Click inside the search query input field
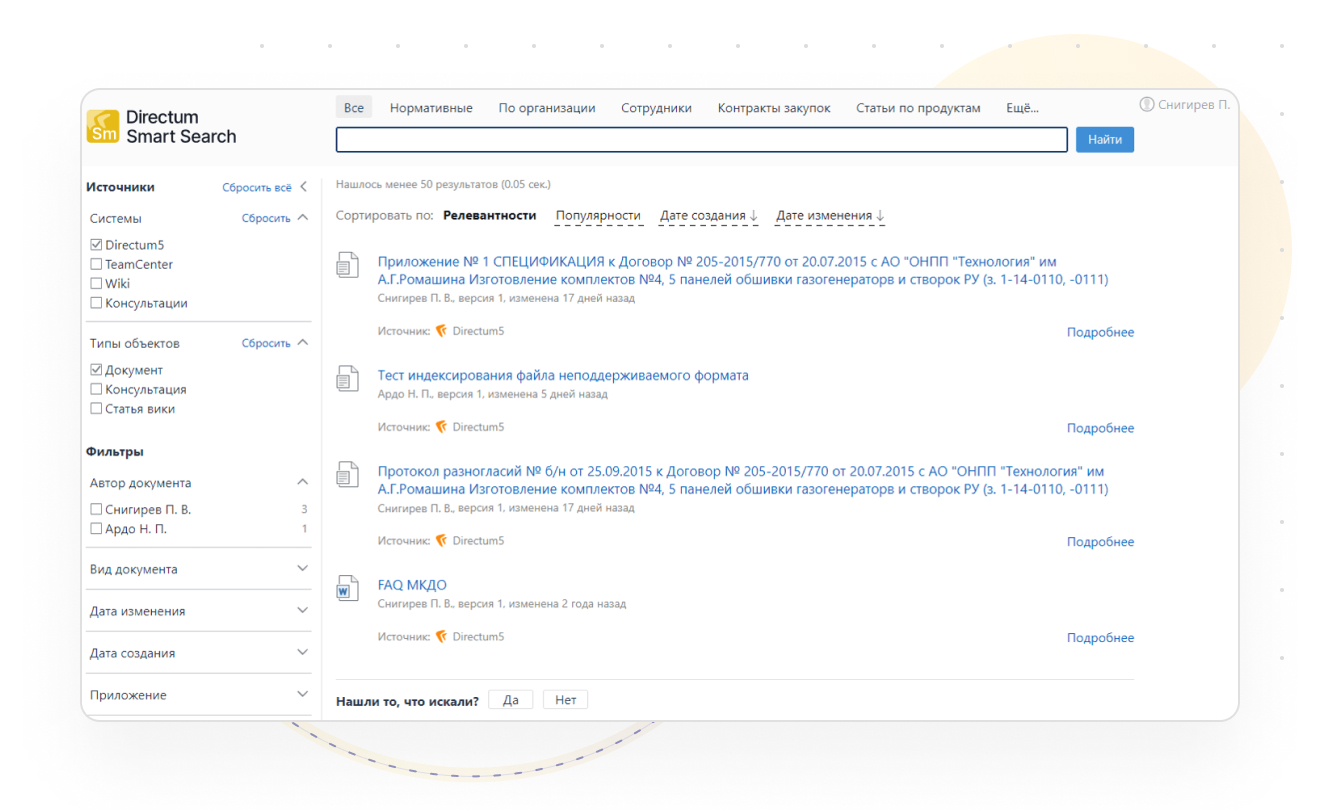Viewport: 1320px width, 810px height. click(702, 140)
